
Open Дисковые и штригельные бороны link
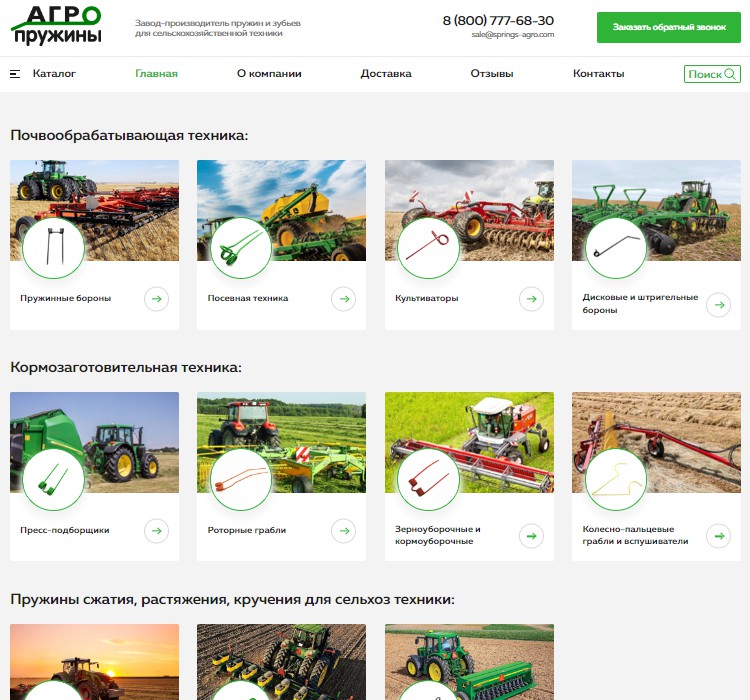(640, 303)
